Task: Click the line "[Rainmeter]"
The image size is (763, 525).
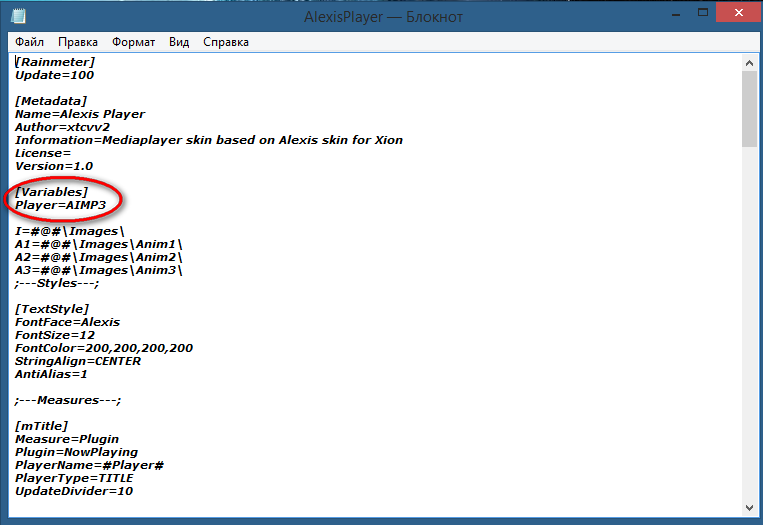Action: (55, 62)
